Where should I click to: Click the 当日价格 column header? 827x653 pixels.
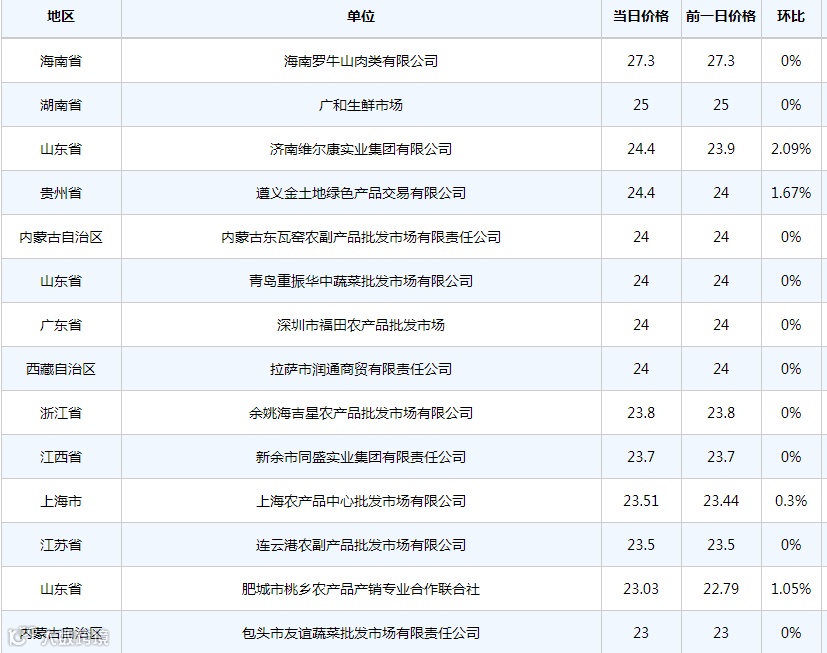[641, 16]
